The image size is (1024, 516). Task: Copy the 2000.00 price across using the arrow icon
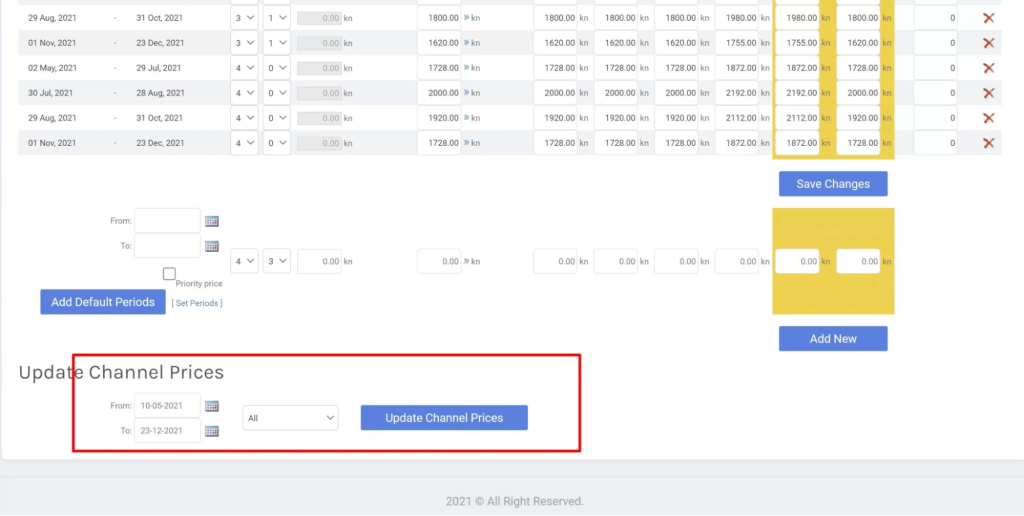[467, 93]
